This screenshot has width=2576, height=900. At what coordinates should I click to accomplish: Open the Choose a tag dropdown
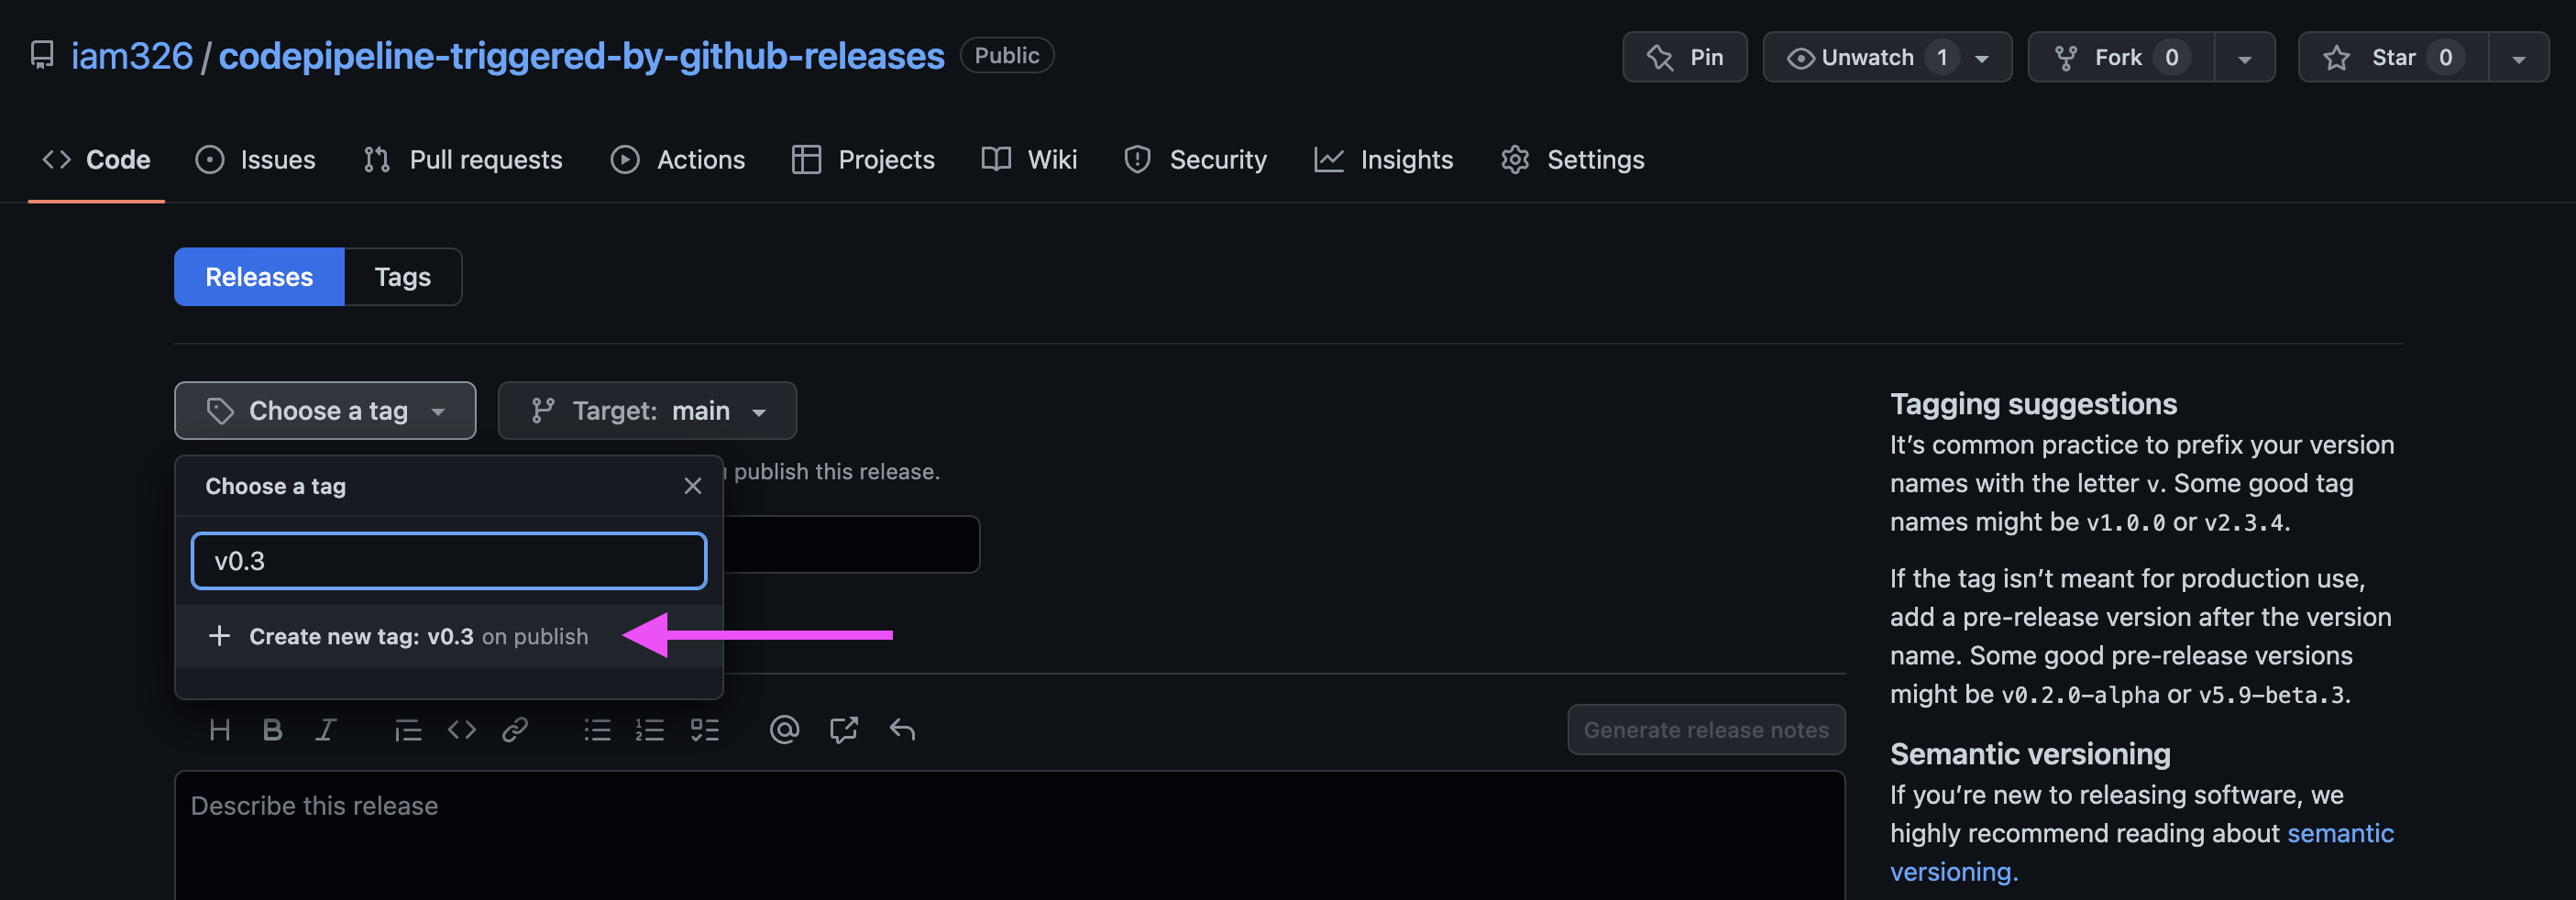pos(325,410)
